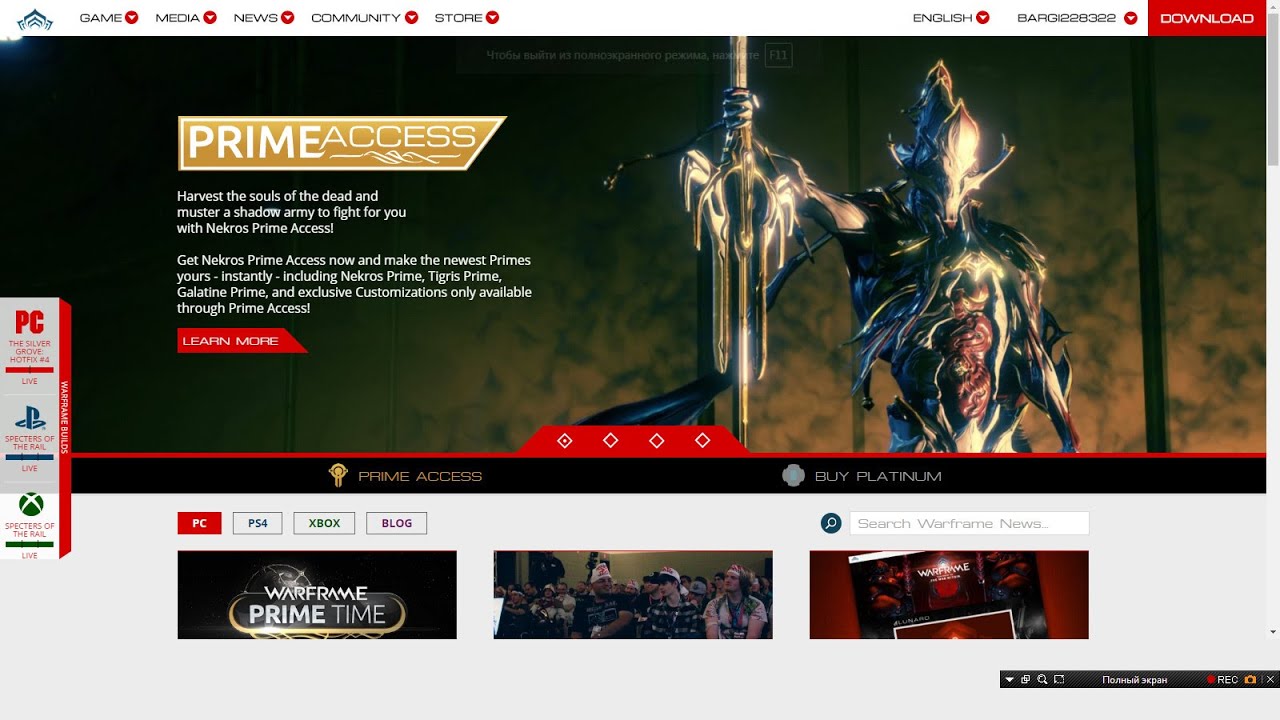Image resolution: width=1280 pixels, height=720 pixels.
Task: Click the red DOWNLOAD button
Action: click(x=1207, y=18)
